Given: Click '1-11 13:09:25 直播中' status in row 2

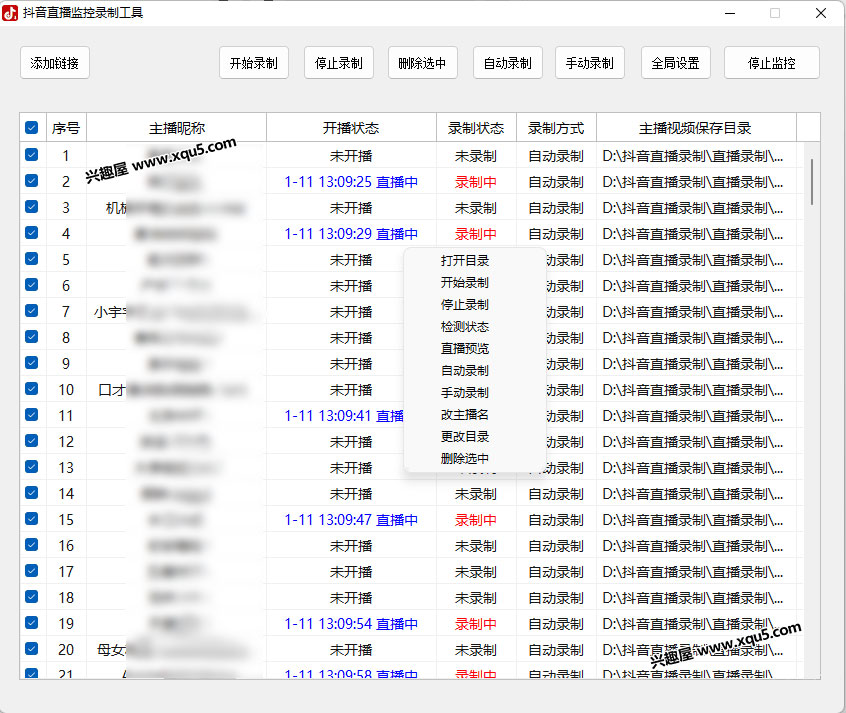Looking at the screenshot, I should 351,182.
